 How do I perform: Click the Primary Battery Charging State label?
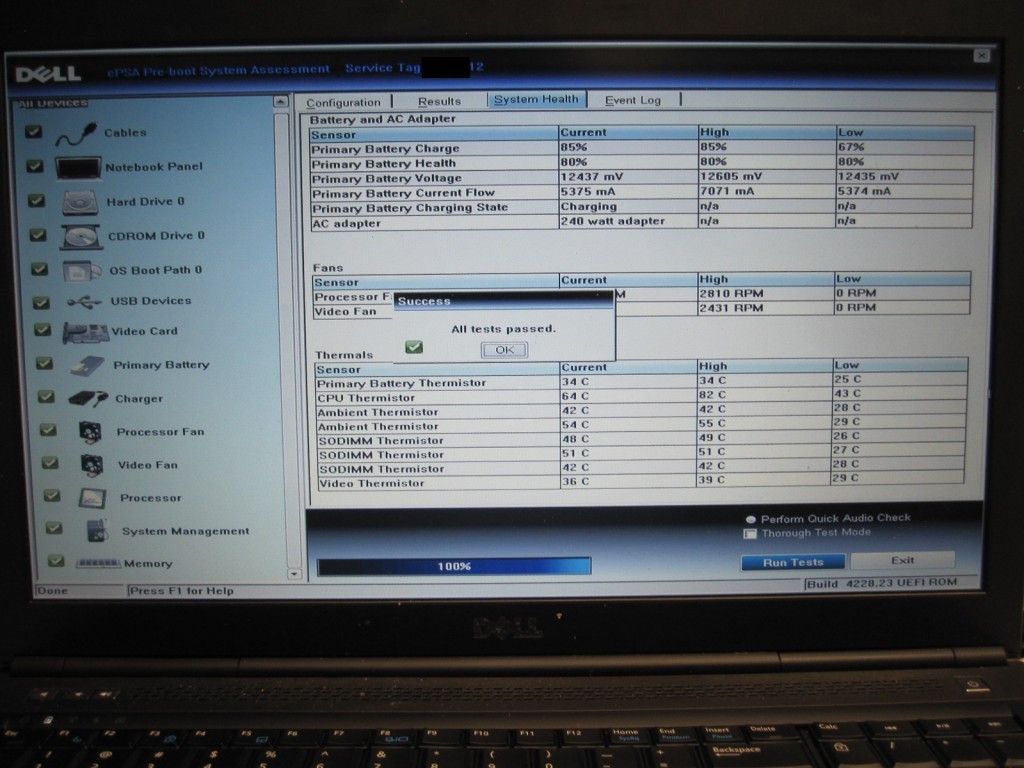point(410,208)
